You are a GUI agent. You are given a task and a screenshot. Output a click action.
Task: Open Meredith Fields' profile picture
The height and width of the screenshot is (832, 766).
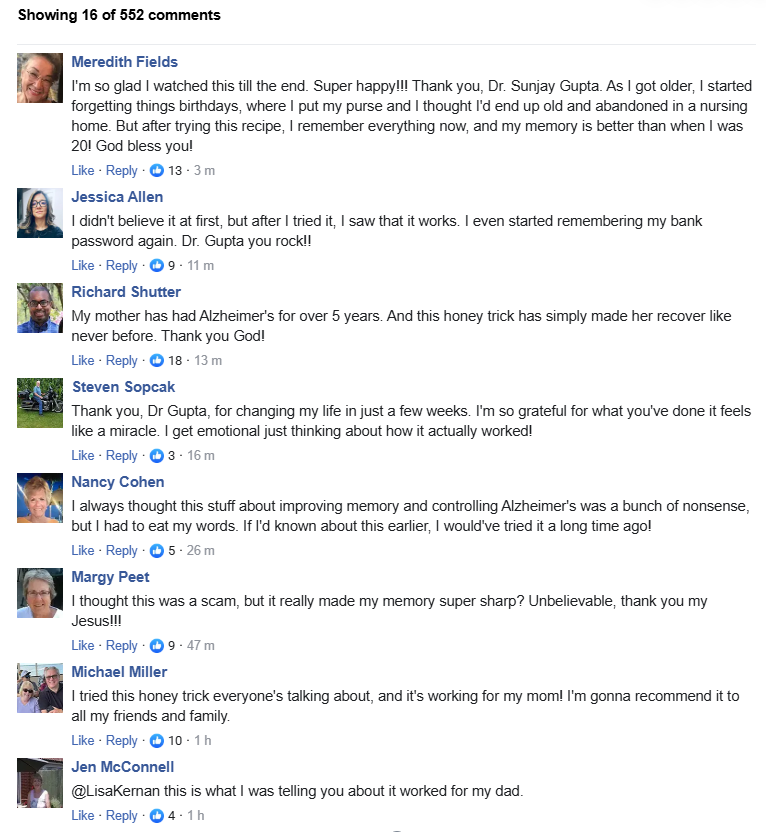pyautogui.click(x=40, y=77)
